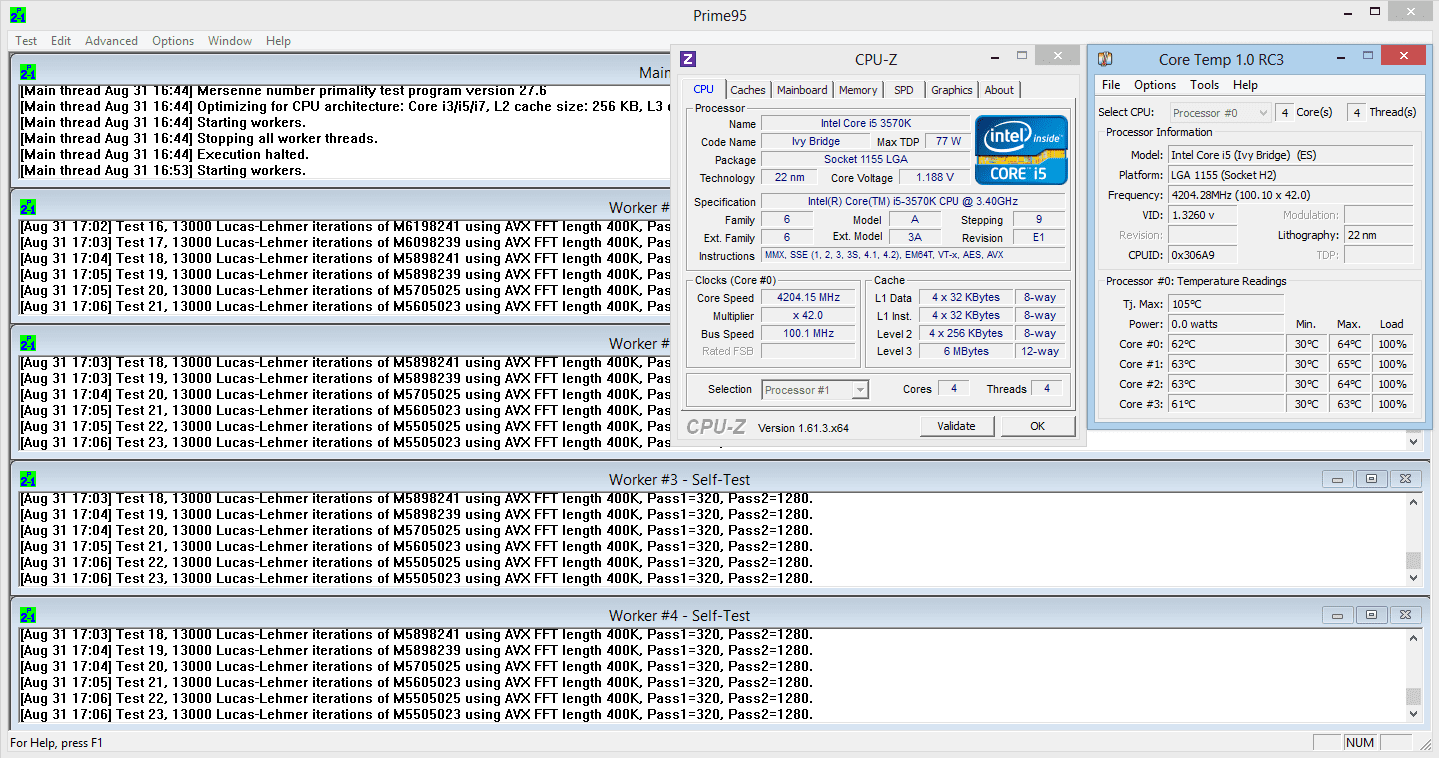Image resolution: width=1439 pixels, height=758 pixels.
Task: Open the File menu in Core Temp
Action: [1111, 85]
